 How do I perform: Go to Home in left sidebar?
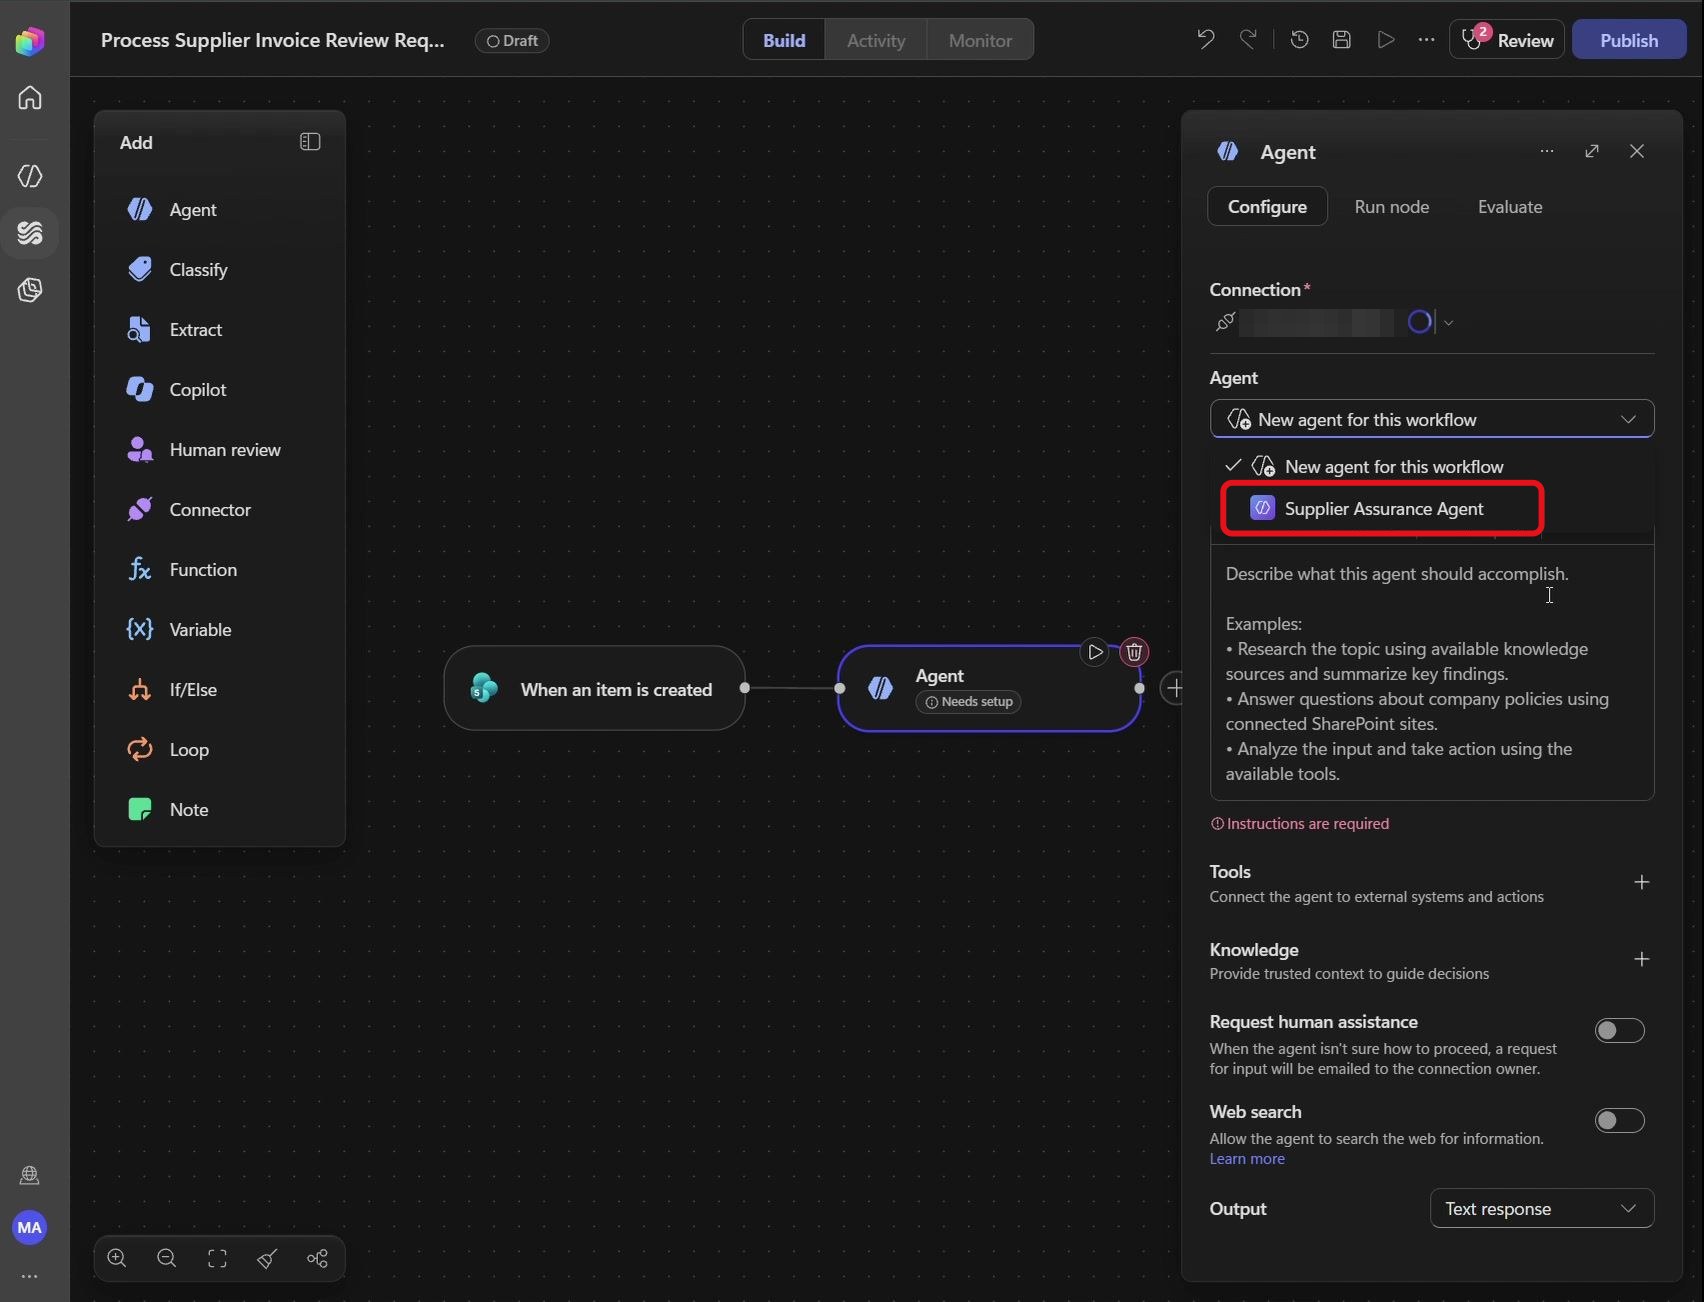point(30,97)
